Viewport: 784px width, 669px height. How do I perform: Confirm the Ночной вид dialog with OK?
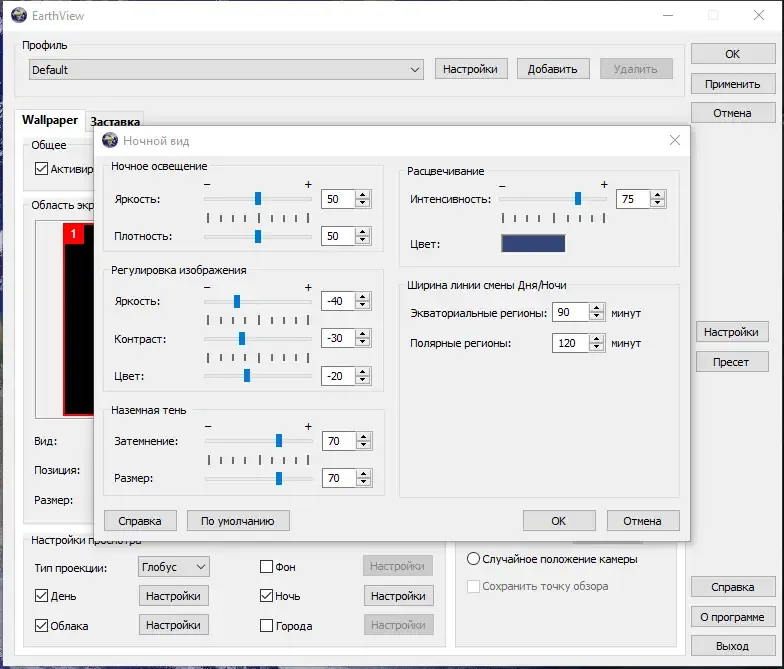(559, 520)
